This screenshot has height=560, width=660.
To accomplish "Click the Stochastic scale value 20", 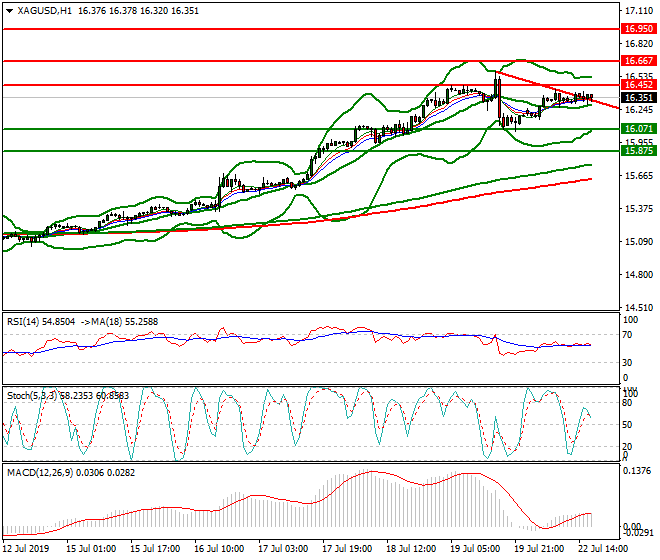I will (x=627, y=447).
